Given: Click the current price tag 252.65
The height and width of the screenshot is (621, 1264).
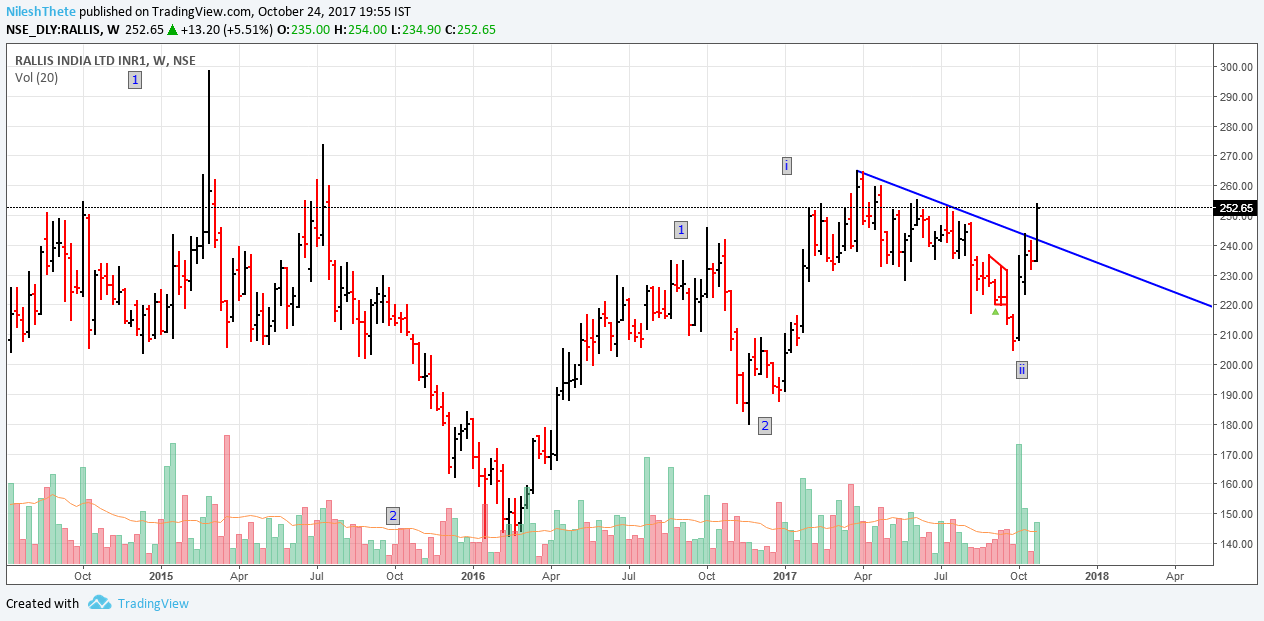Looking at the screenshot, I should (x=1237, y=208).
